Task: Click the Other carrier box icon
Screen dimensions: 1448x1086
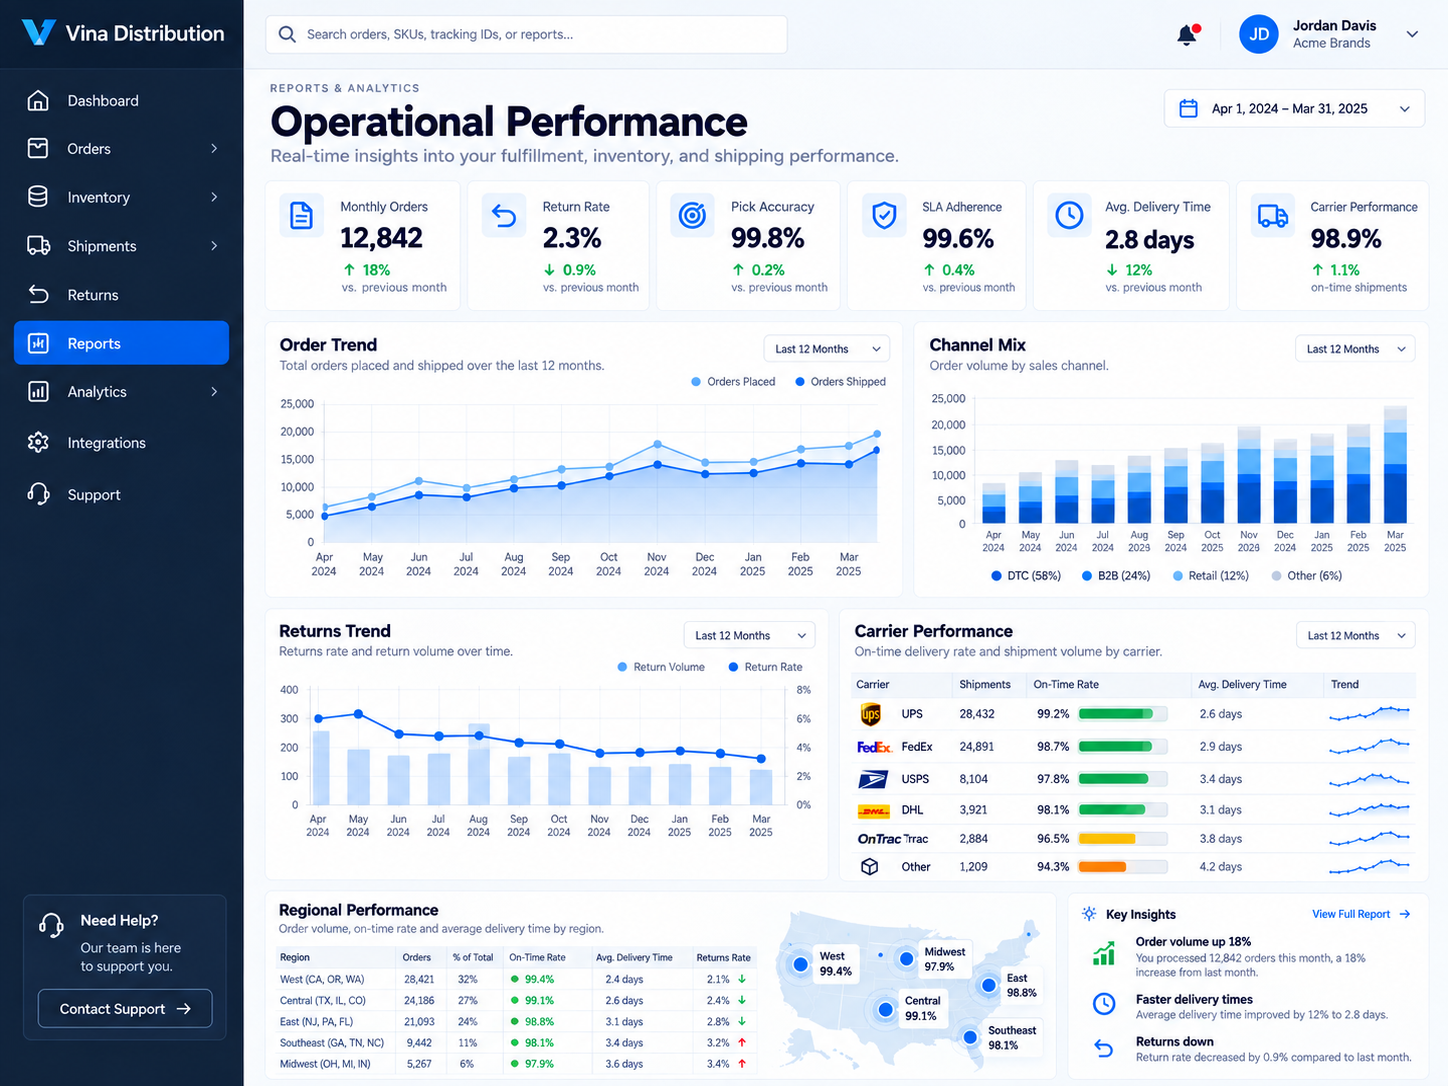Action: [870, 867]
